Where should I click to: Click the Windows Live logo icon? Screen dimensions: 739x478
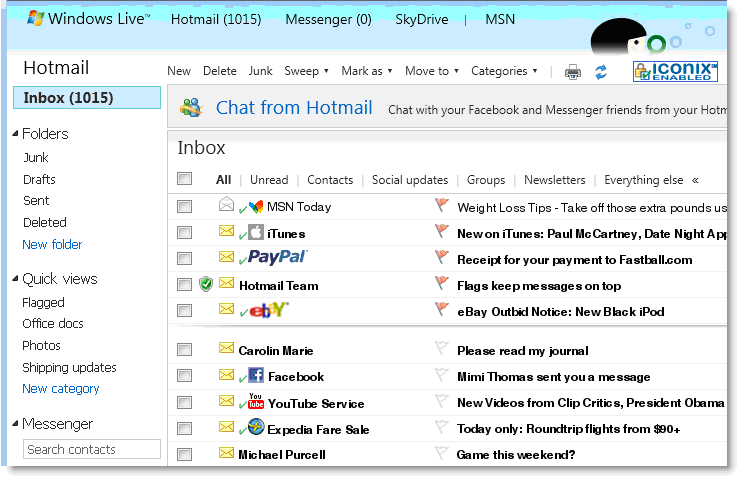(36, 18)
